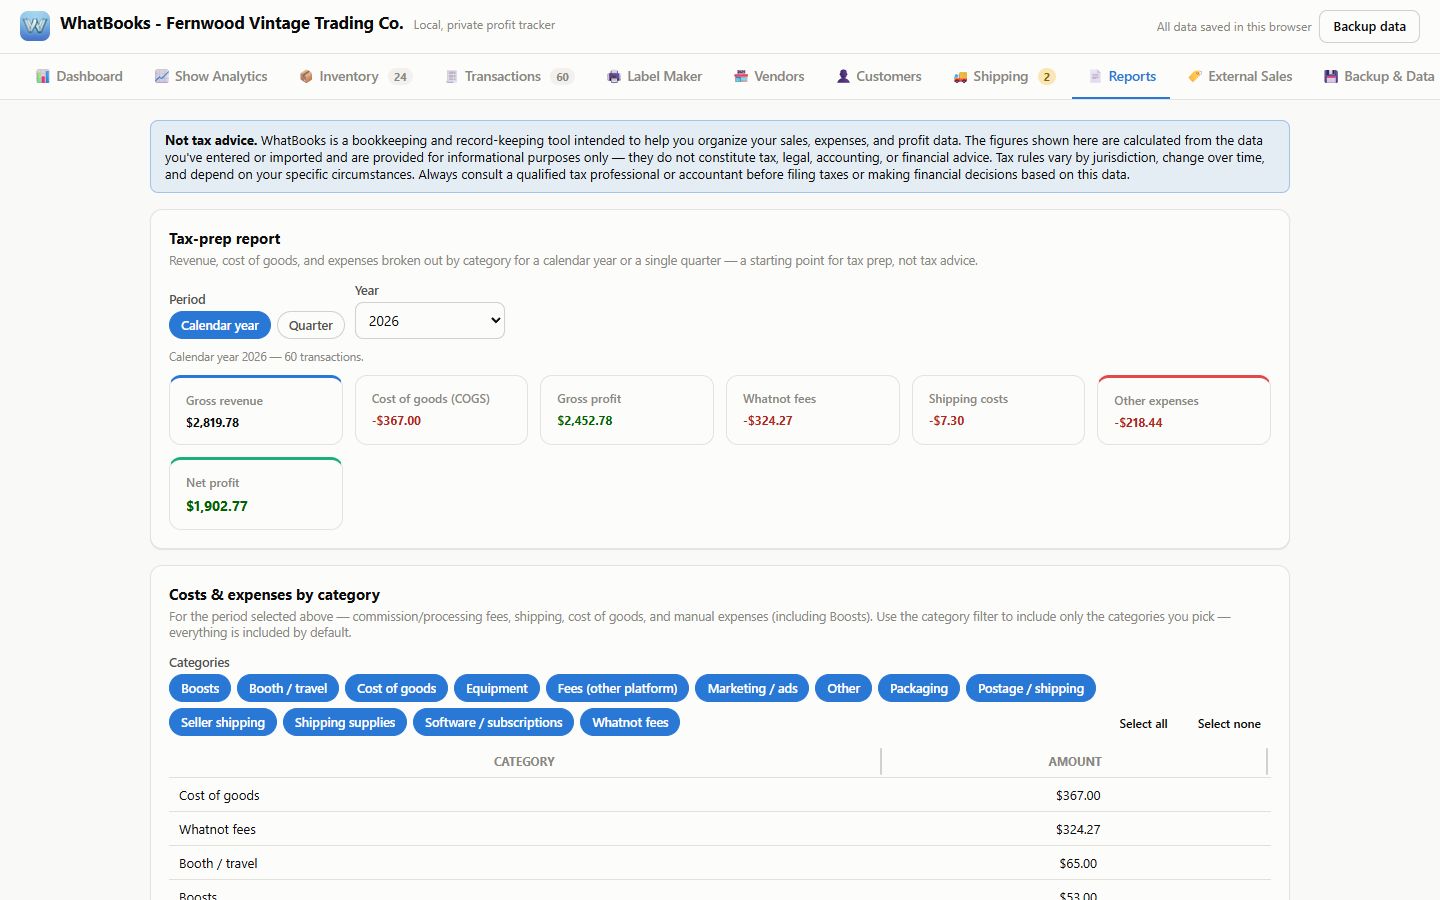This screenshot has height=900, width=1440.
Task: Click the Show Analytics icon
Action: click(x=161, y=76)
